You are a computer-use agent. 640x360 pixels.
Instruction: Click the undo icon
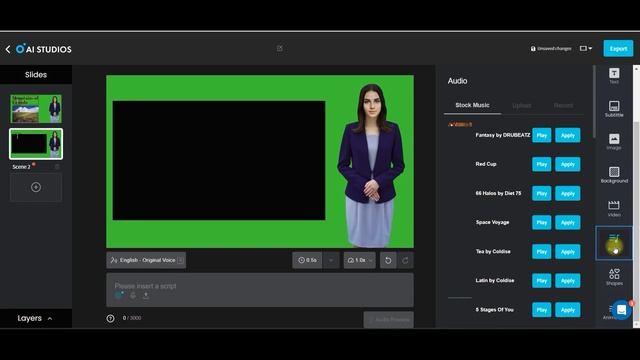coord(388,260)
